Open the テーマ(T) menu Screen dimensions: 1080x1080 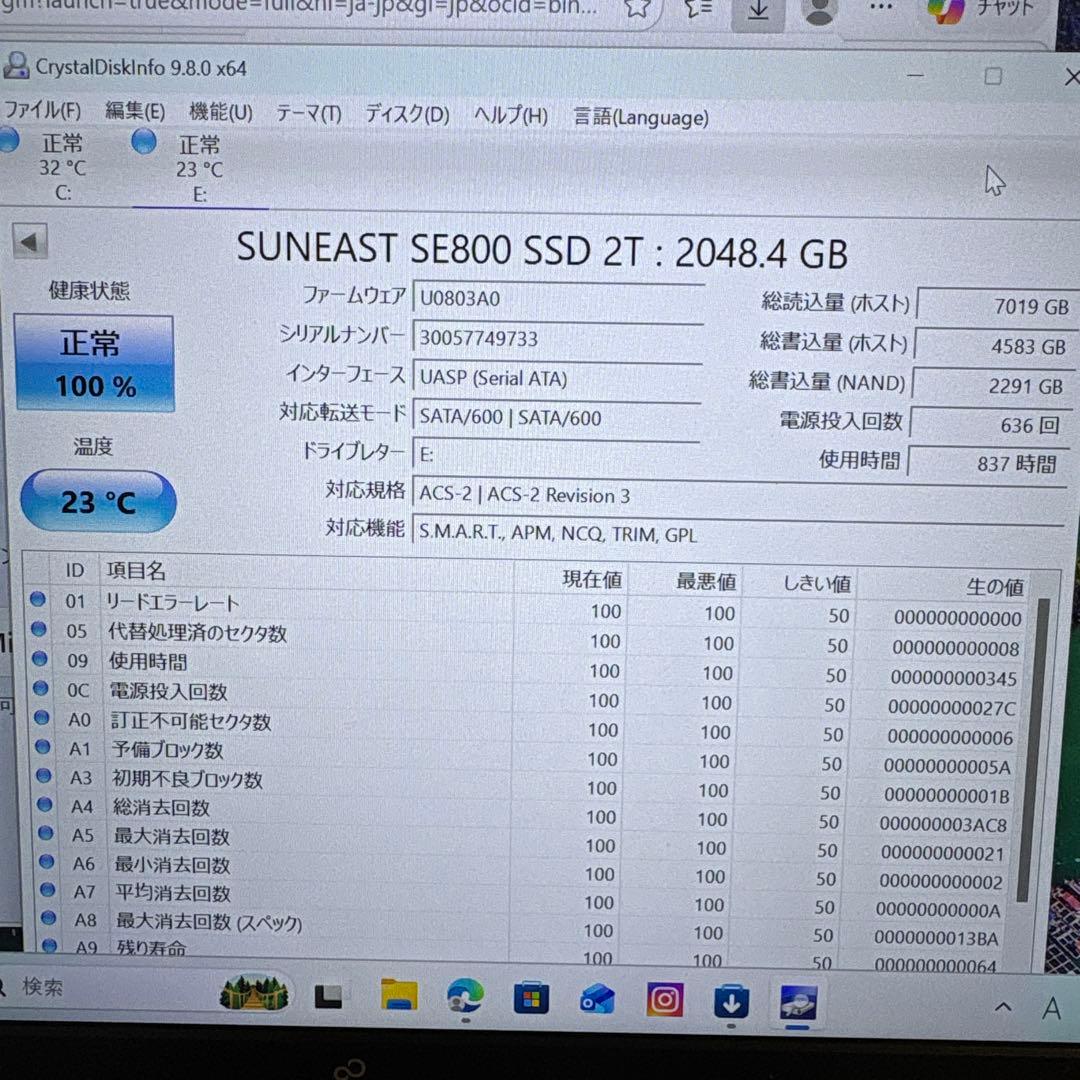click(x=309, y=114)
